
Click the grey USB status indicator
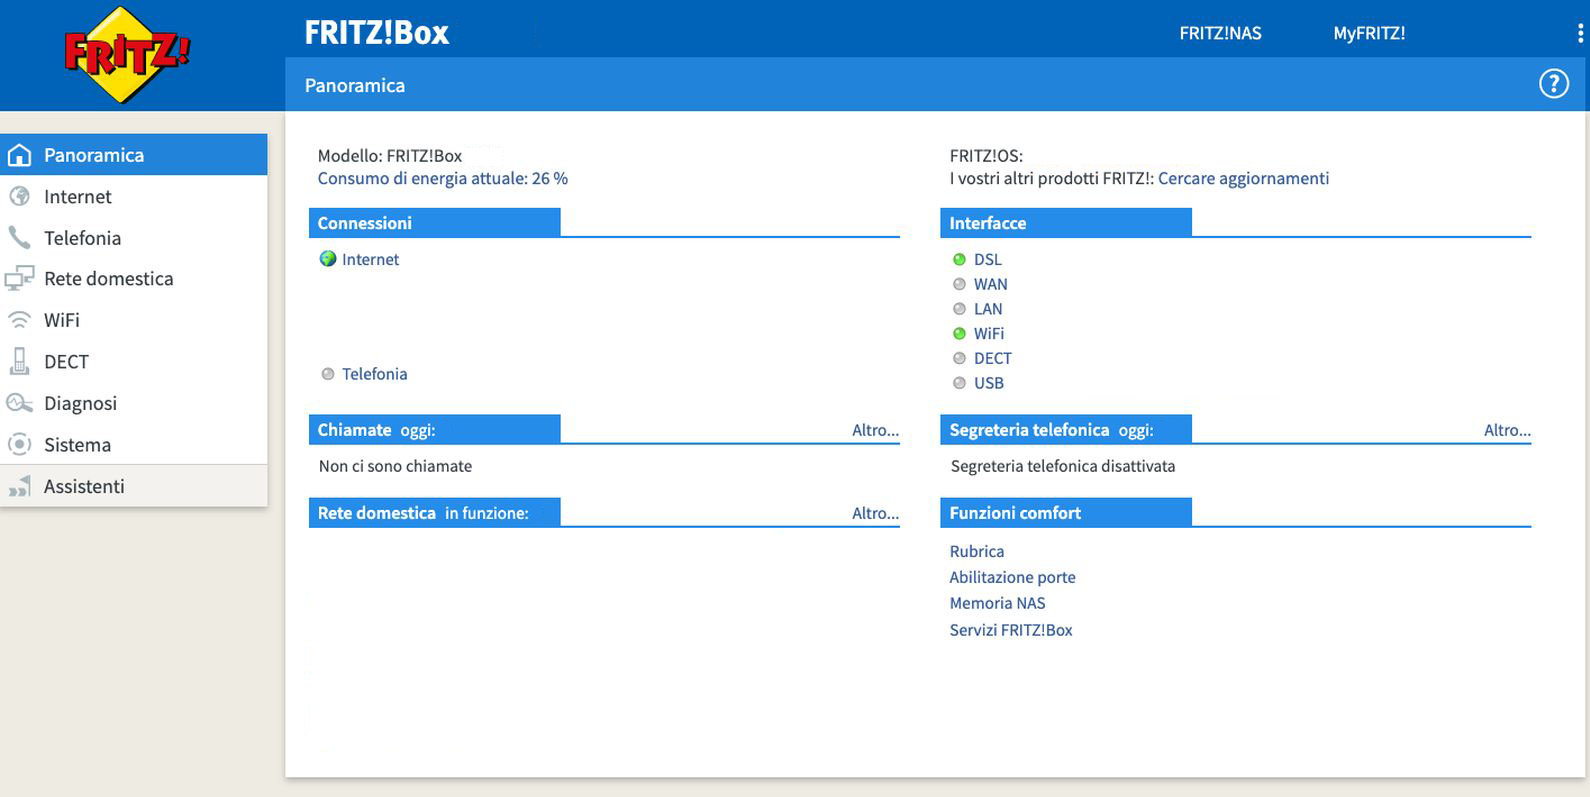[959, 383]
